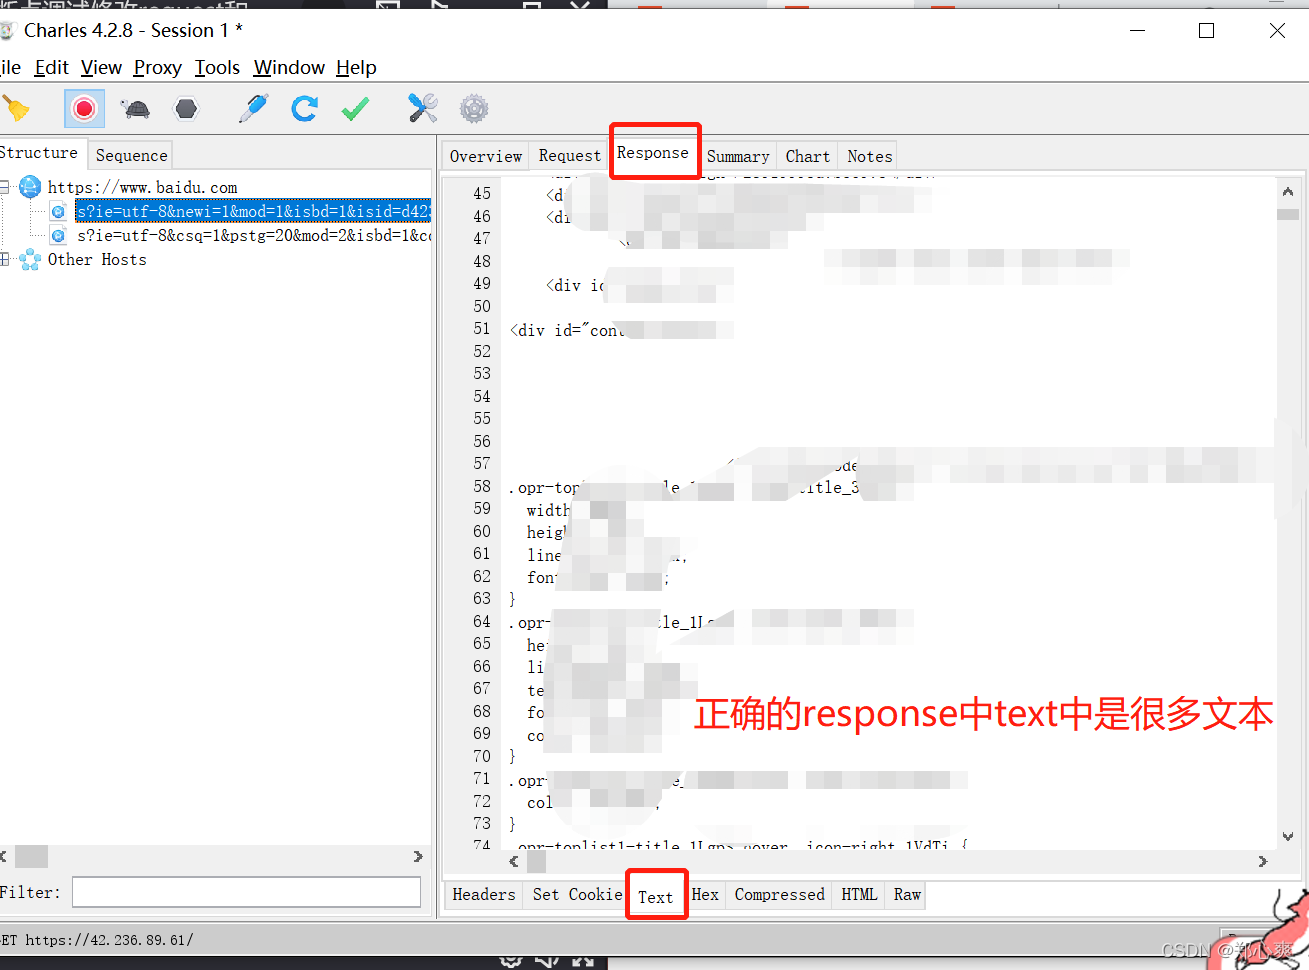Click line number 58 in the response

(x=482, y=486)
